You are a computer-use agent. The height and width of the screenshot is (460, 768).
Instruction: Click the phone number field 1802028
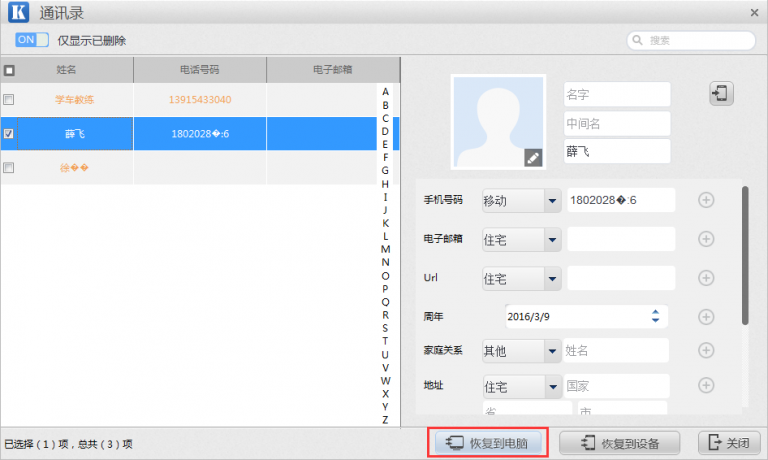tap(621, 200)
